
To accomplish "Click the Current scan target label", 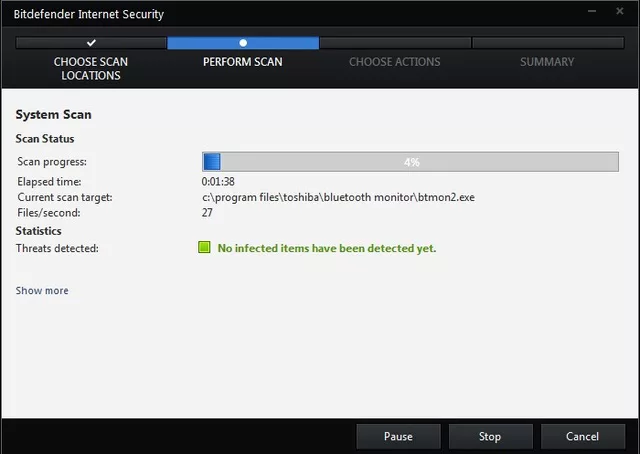I will tap(64, 198).
